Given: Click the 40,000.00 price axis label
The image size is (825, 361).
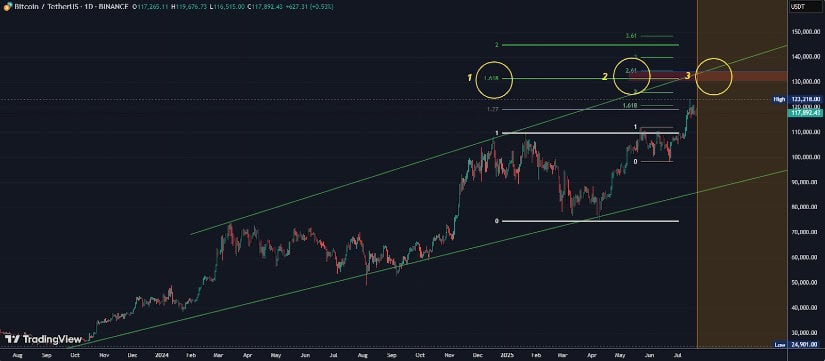Looking at the screenshot, I should [805, 307].
